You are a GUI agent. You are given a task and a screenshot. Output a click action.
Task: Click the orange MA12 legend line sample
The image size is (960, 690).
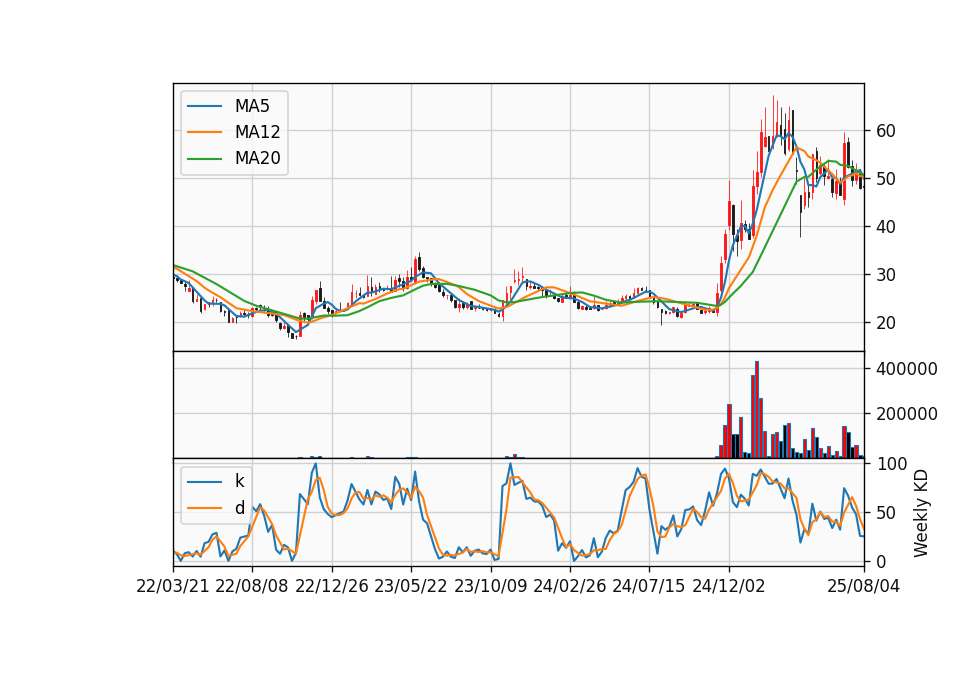(204, 132)
